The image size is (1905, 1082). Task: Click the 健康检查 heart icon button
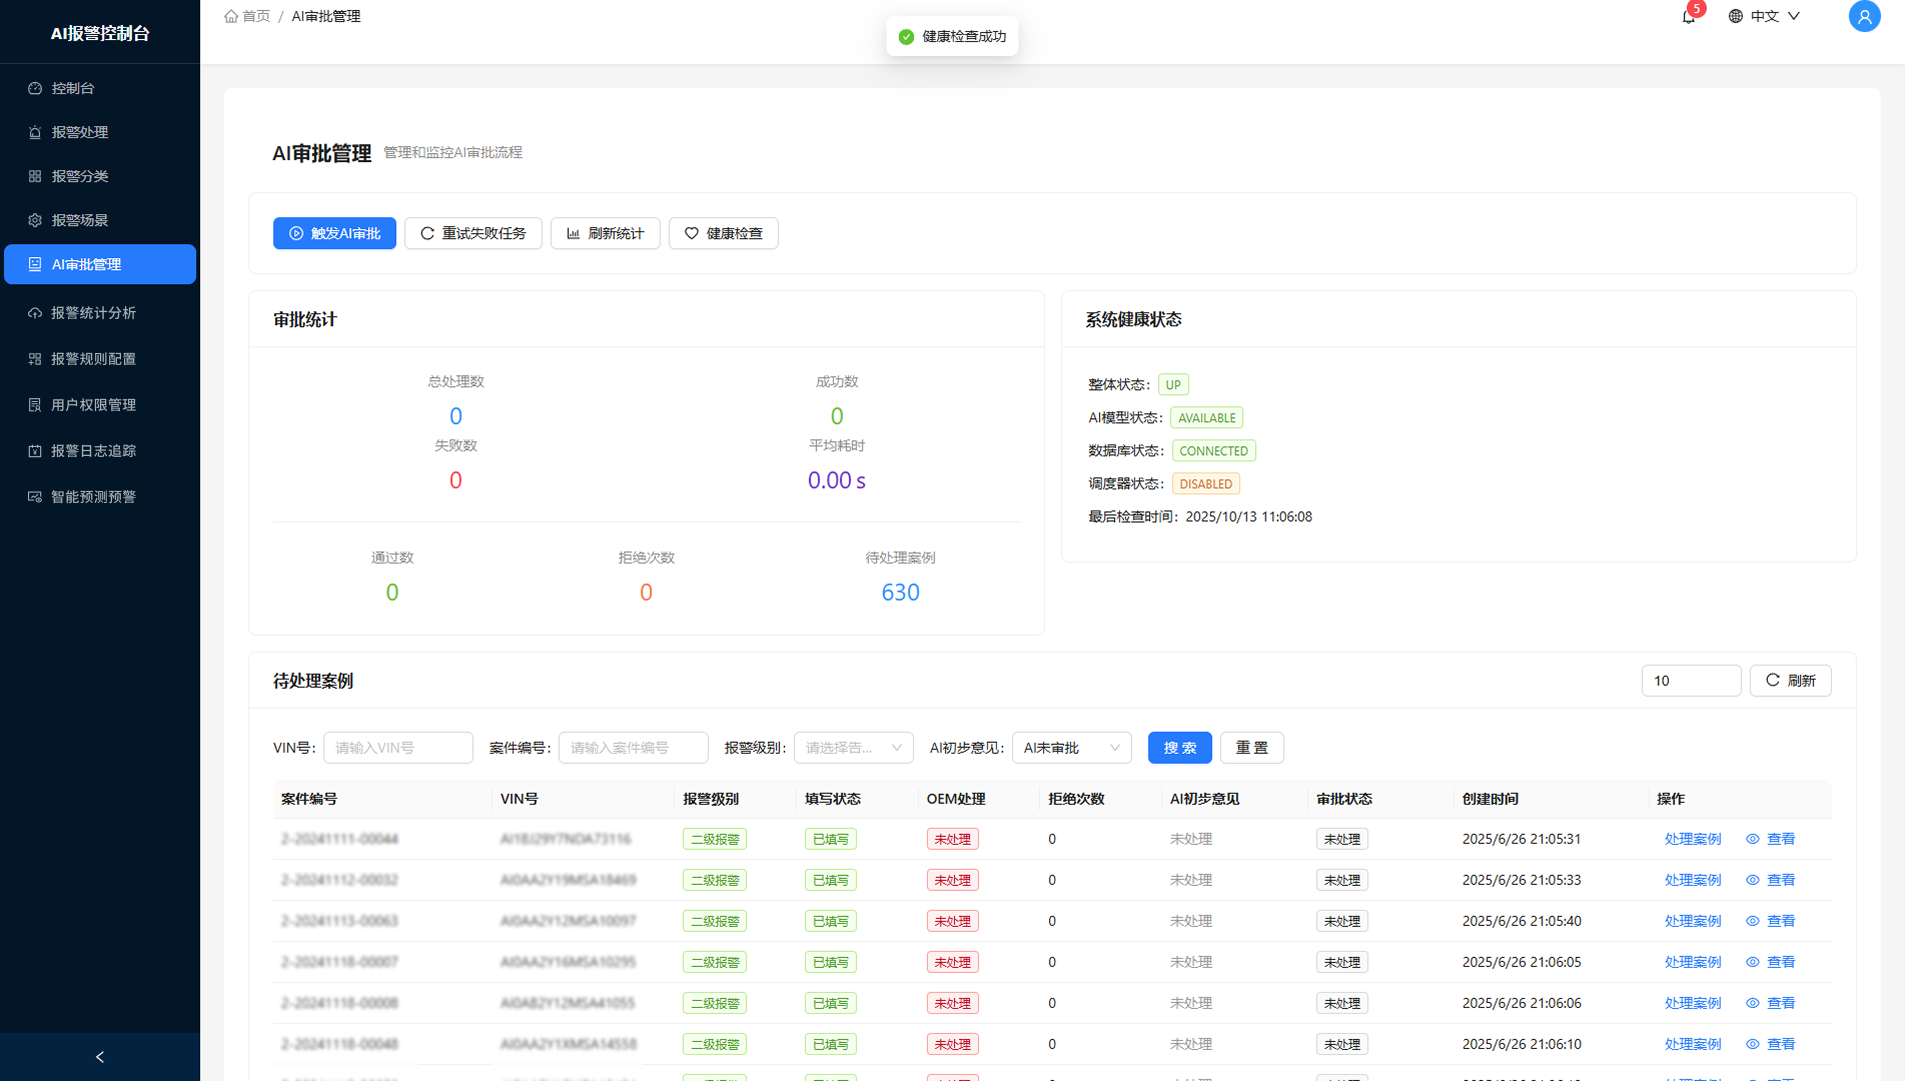(723, 233)
